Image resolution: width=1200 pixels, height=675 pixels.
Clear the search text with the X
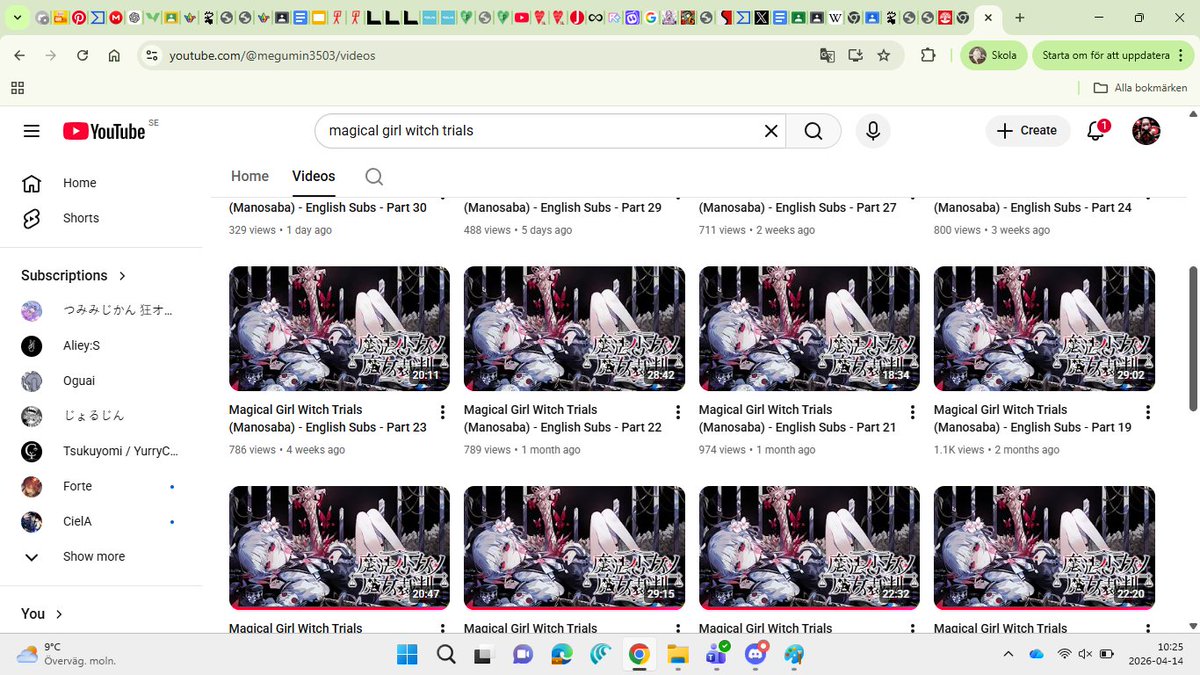(x=771, y=131)
